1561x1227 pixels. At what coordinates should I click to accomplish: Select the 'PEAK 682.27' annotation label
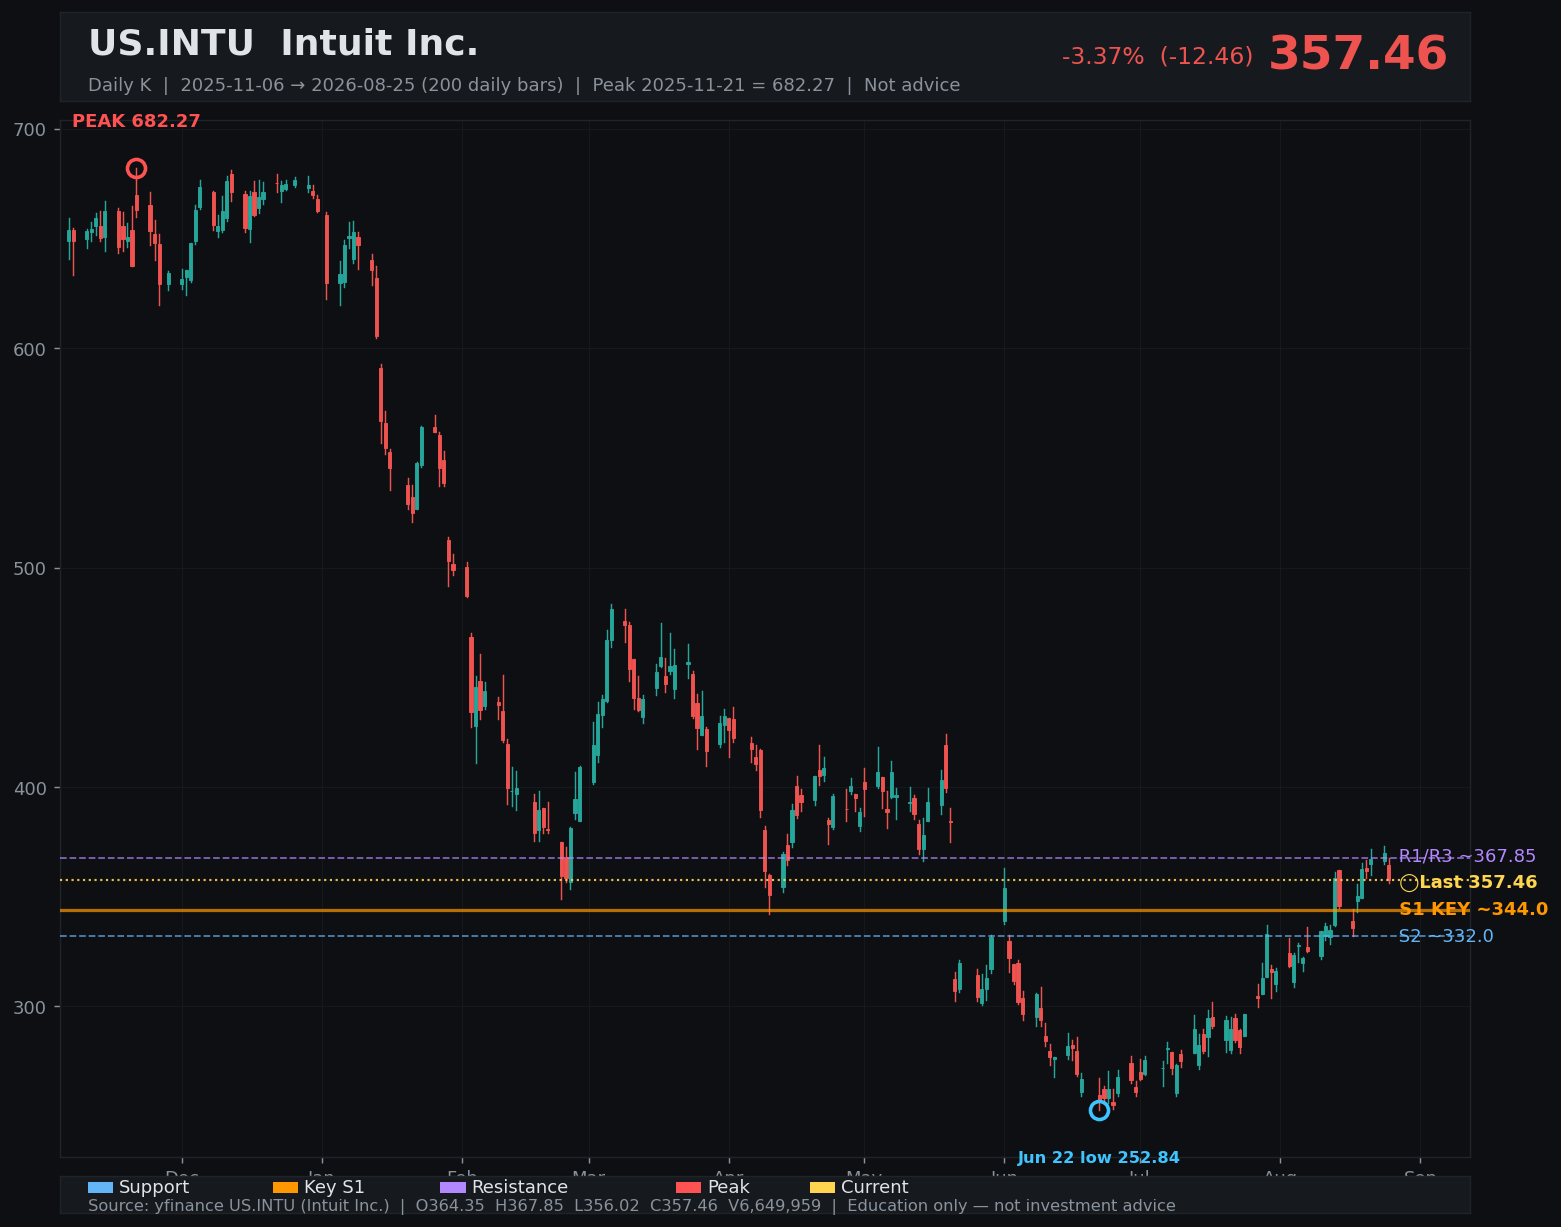(136, 121)
